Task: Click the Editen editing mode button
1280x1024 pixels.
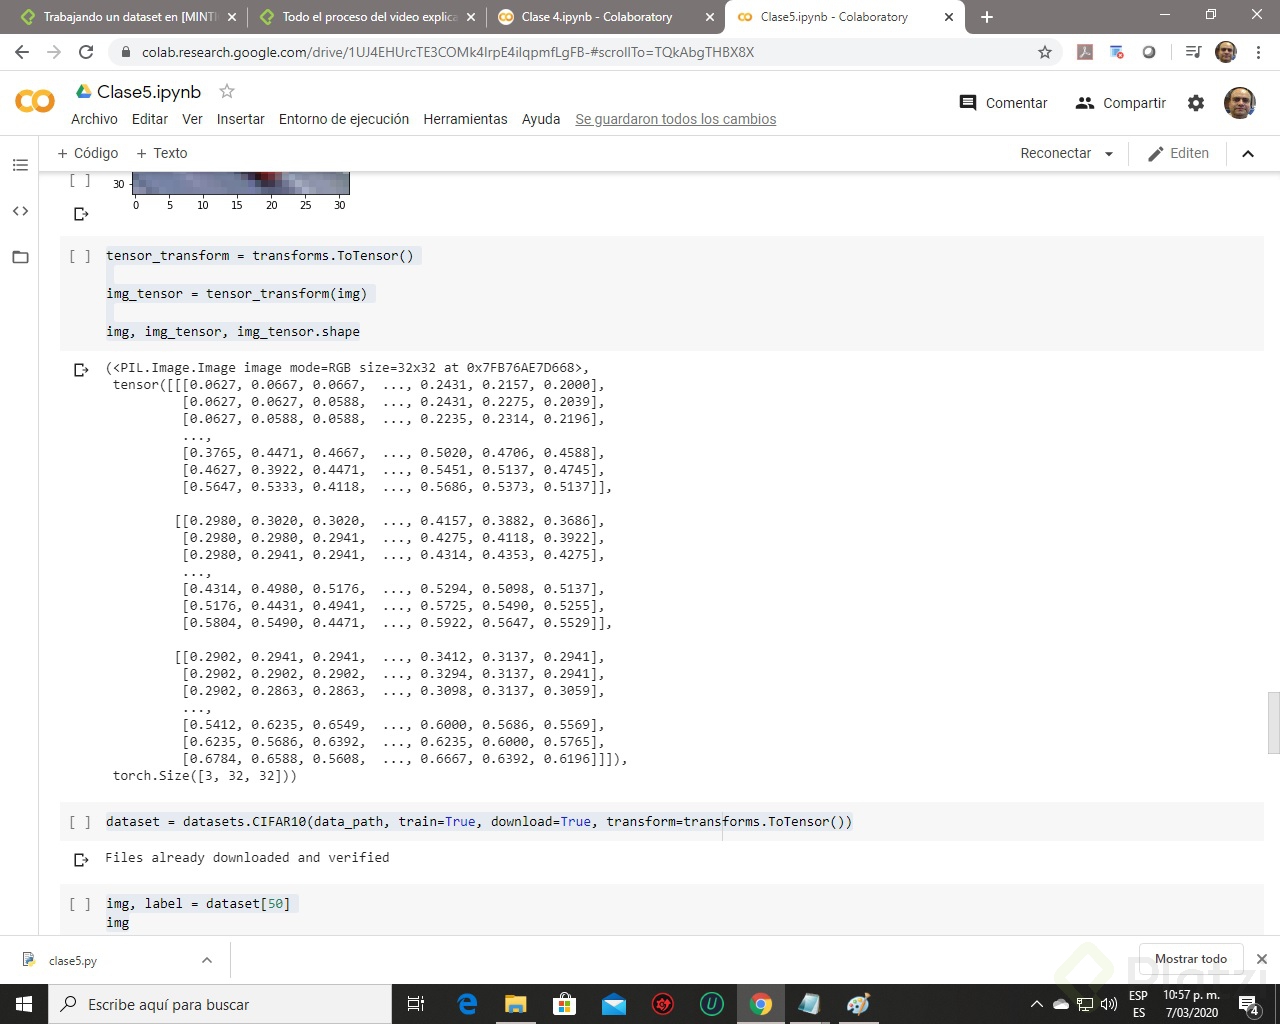Action: pyautogui.click(x=1178, y=153)
